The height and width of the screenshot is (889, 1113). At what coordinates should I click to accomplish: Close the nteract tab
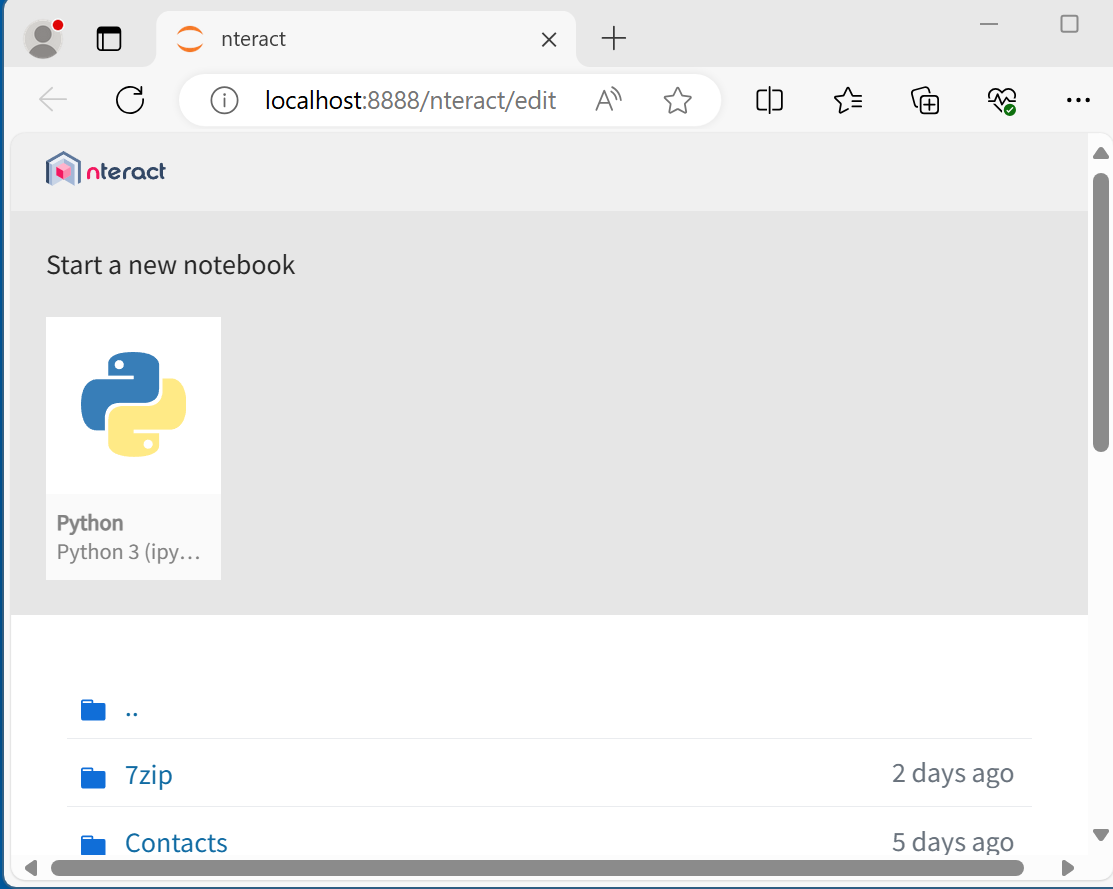coord(549,40)
